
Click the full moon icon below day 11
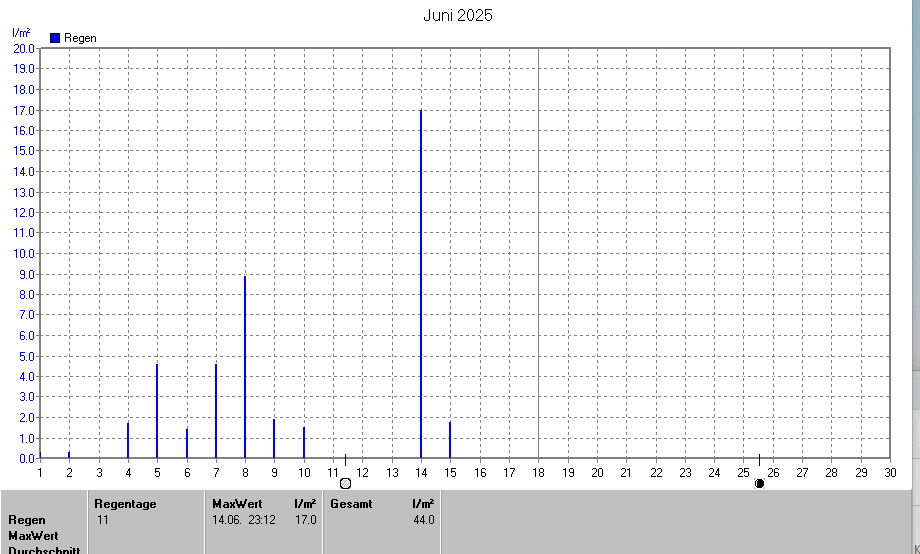click(346, 484)
